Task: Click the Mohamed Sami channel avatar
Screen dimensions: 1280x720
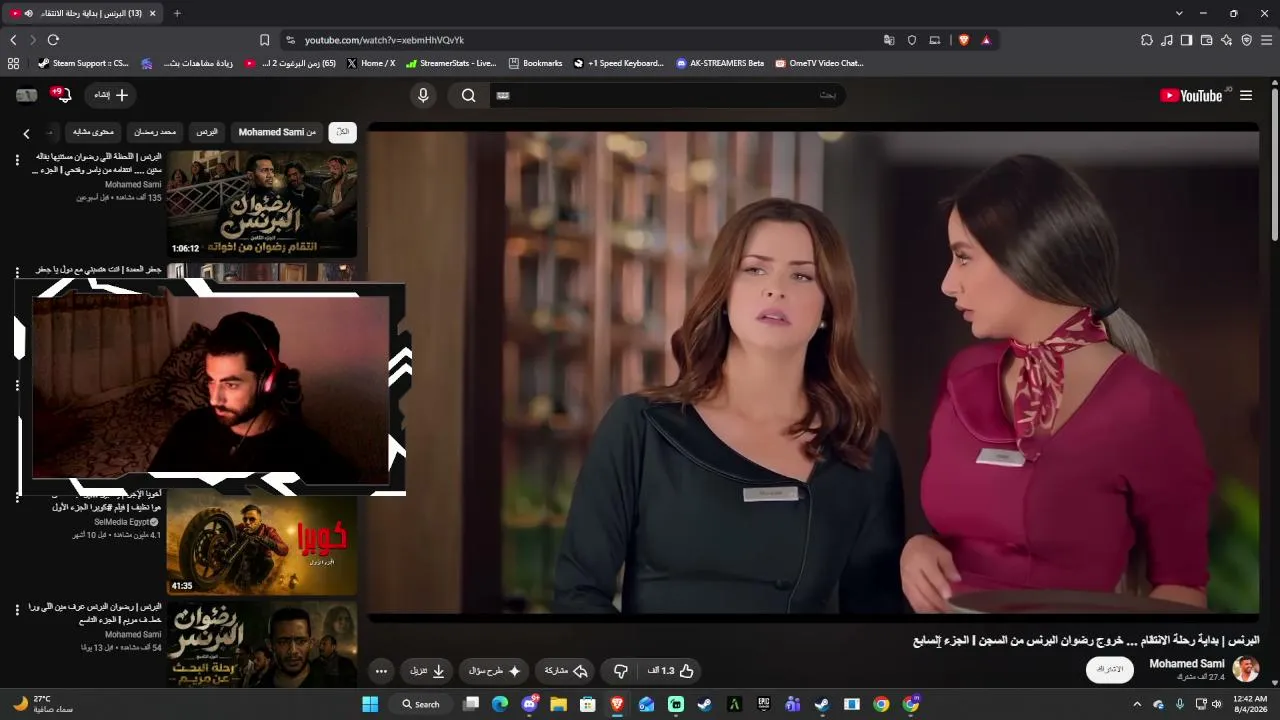Action: tap(1245, 669)
